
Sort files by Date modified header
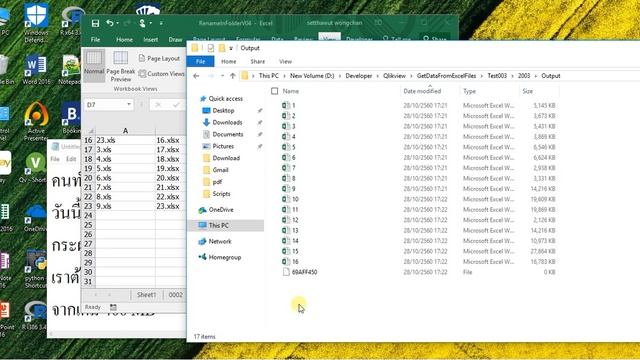coord(422,91)
